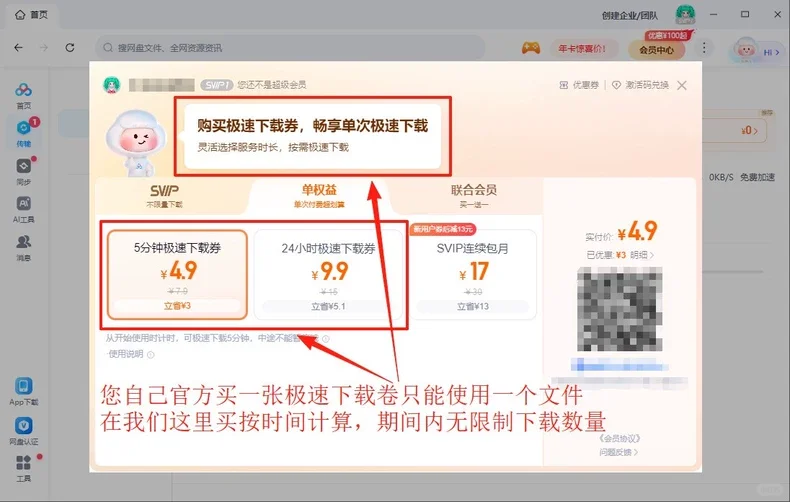
Task: Open the three-dot more menu
Action: click(x=704, y=48)
